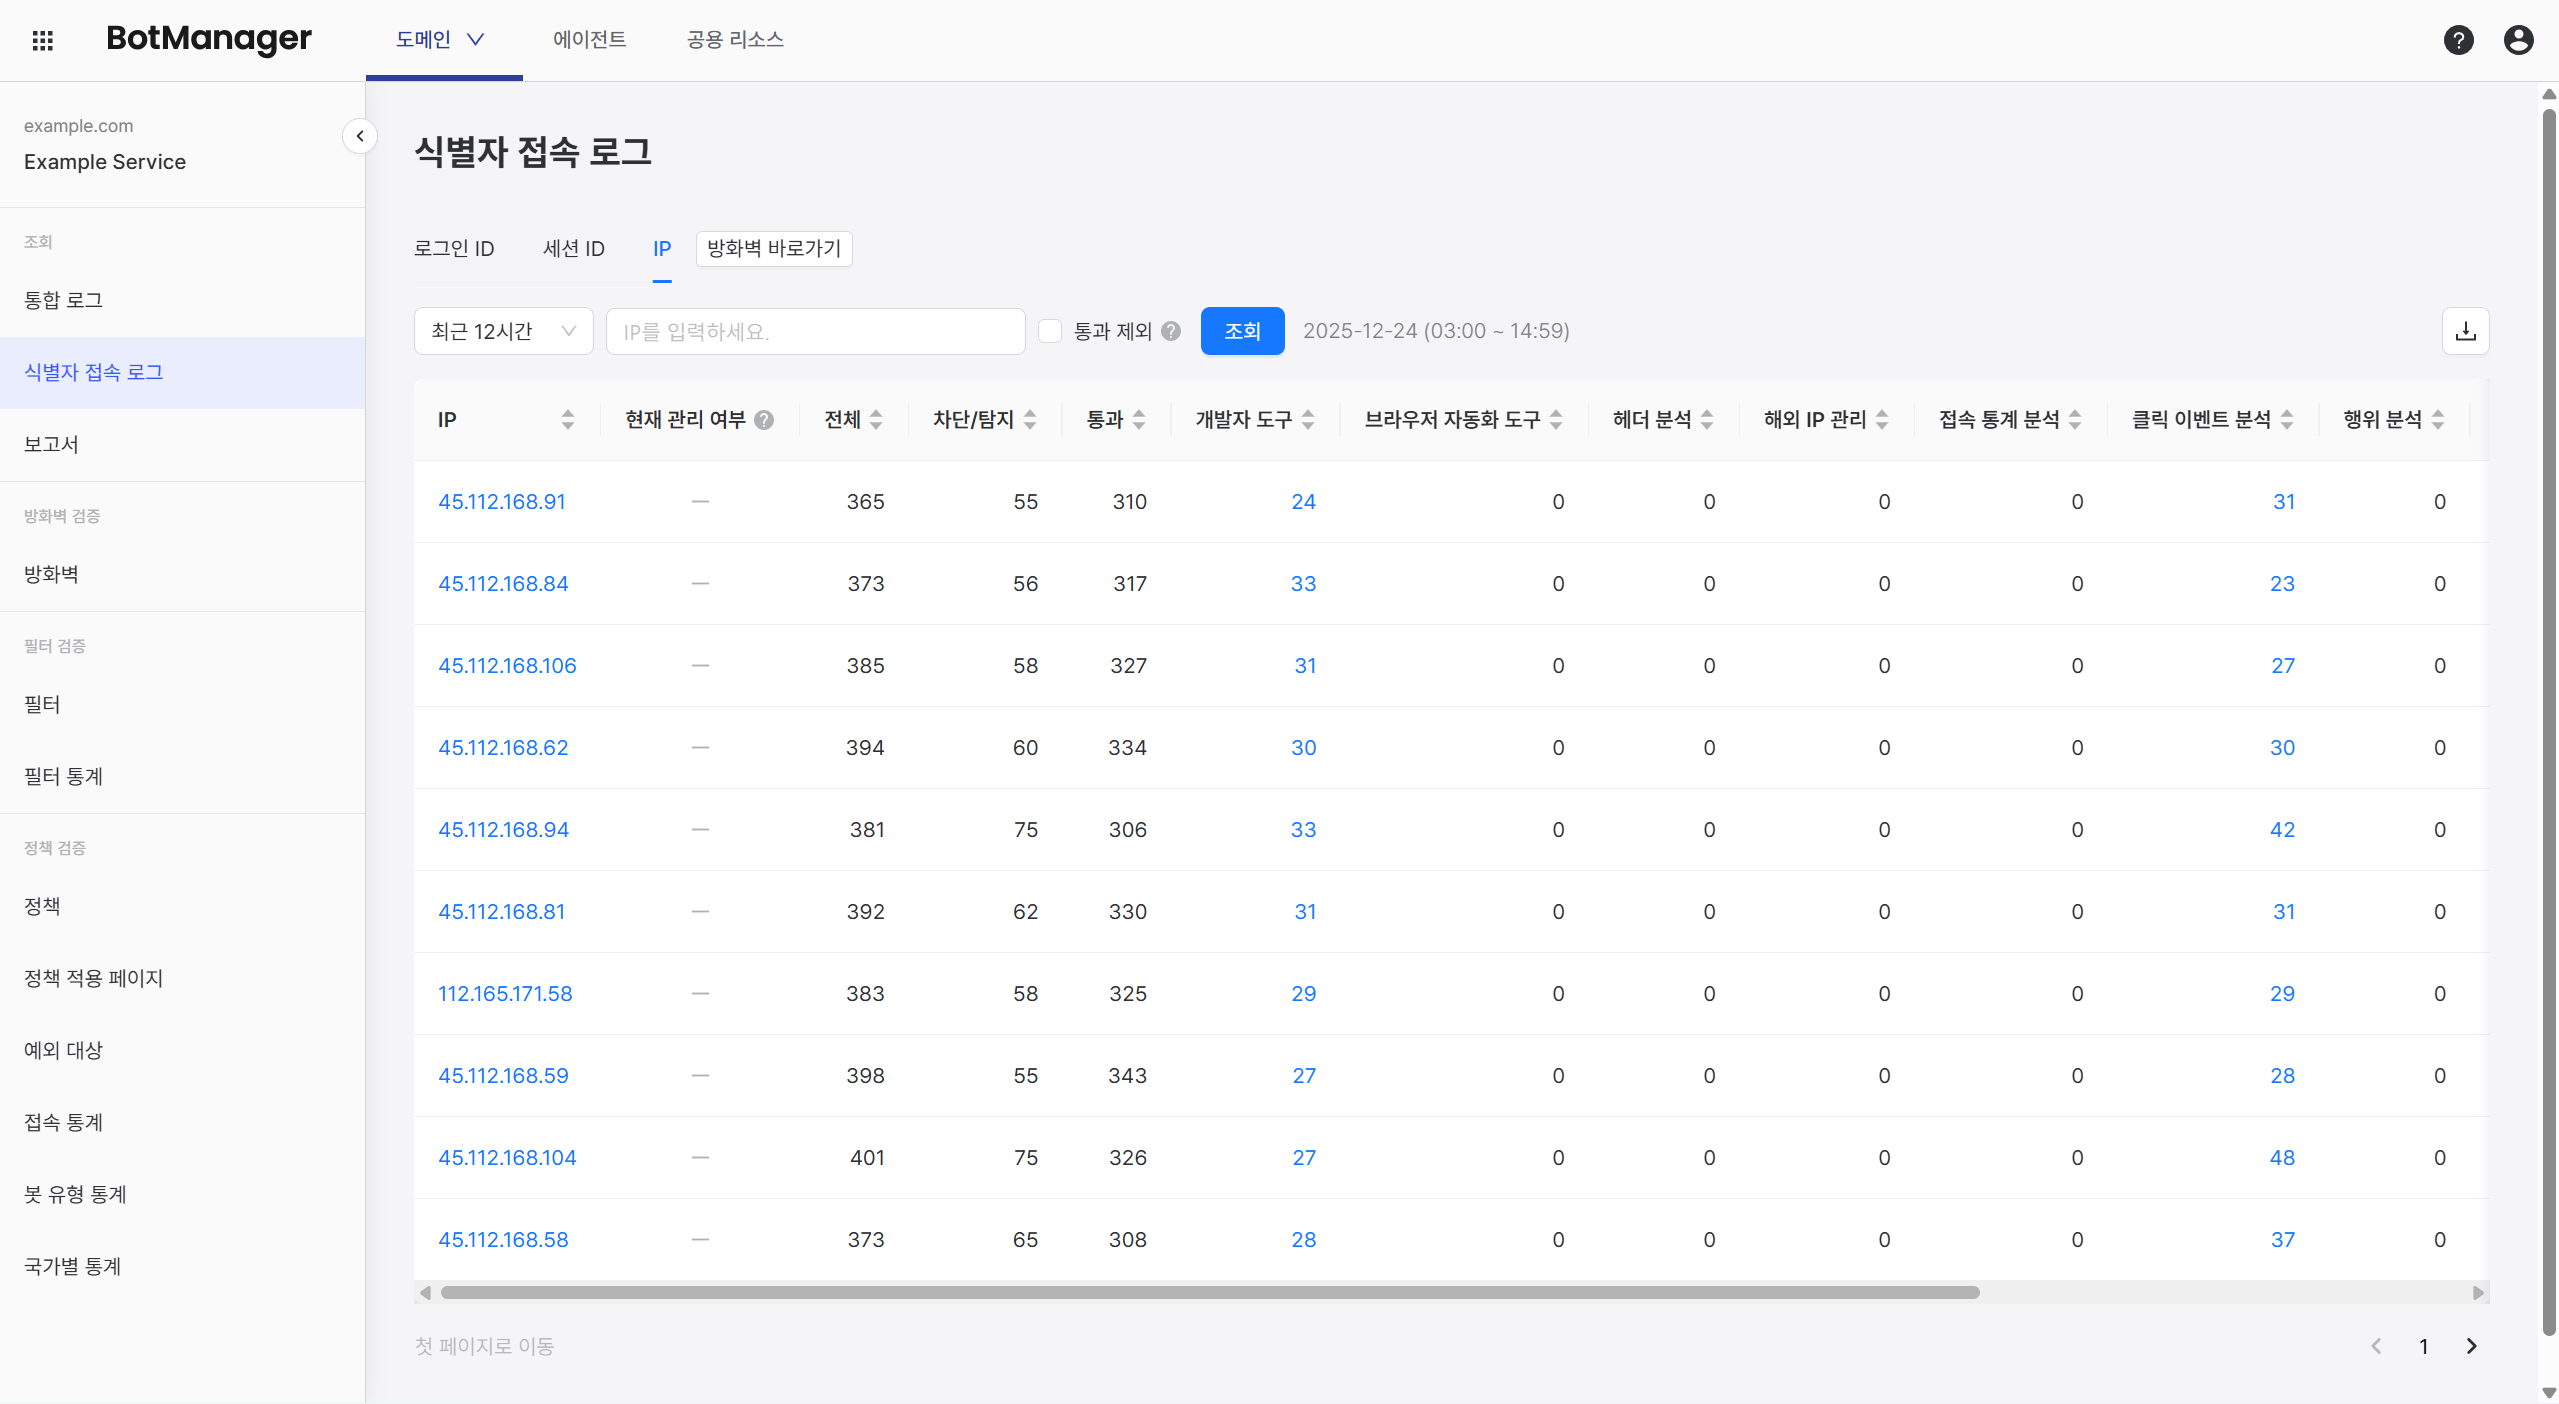Open the 최근 12시간 time range dropdown
Image resolution: width=2559 pixels, height=1404 pixels.
point(503,331)
